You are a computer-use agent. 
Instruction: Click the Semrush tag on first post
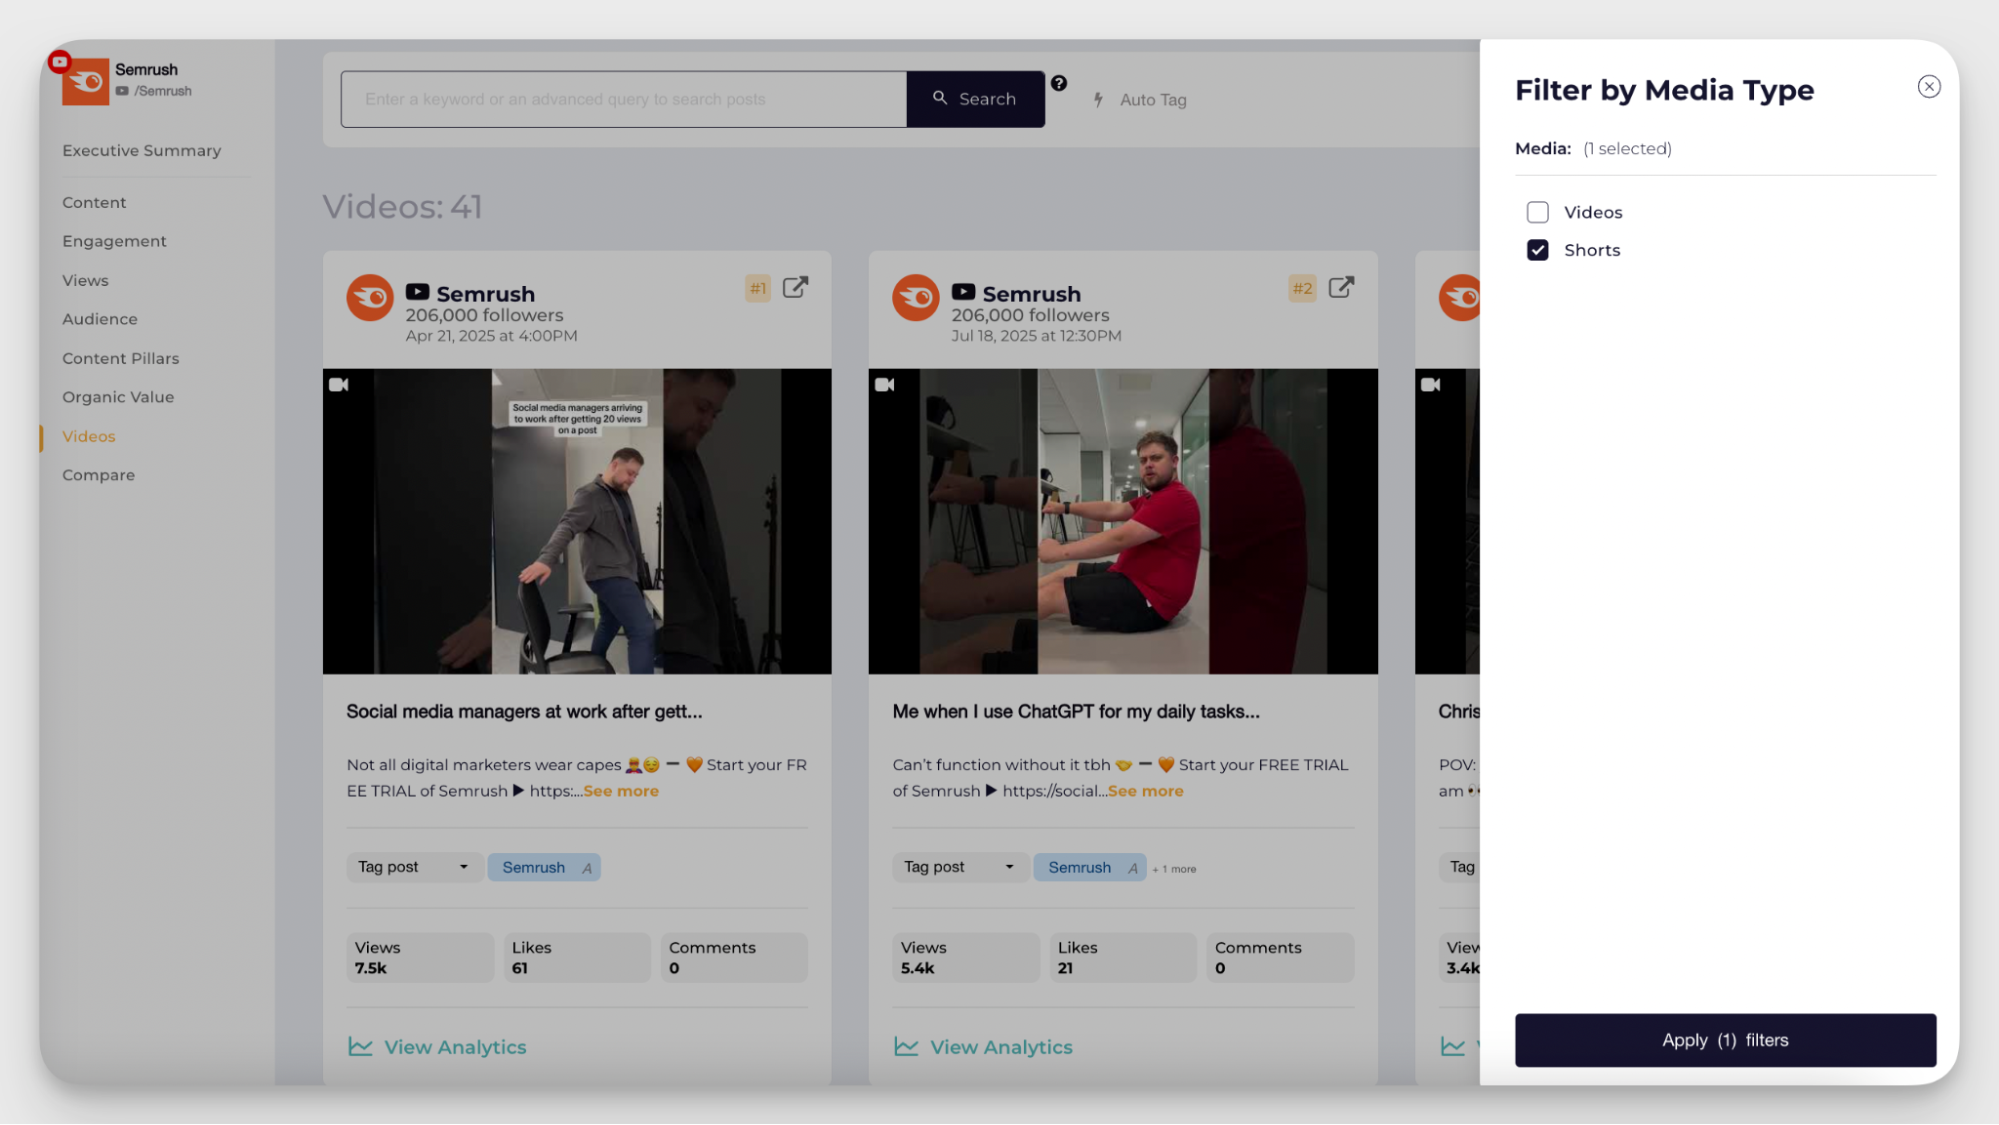point(544,867)
